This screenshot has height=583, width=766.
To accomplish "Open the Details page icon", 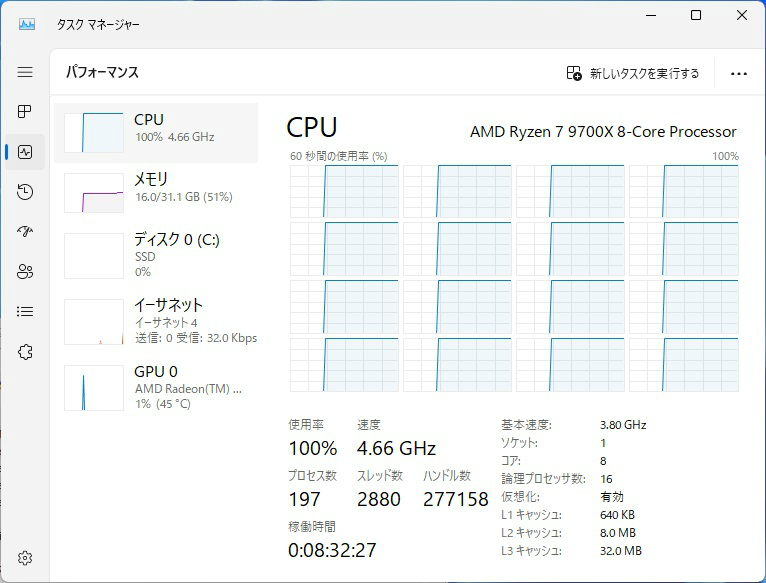I will point(25,311).
